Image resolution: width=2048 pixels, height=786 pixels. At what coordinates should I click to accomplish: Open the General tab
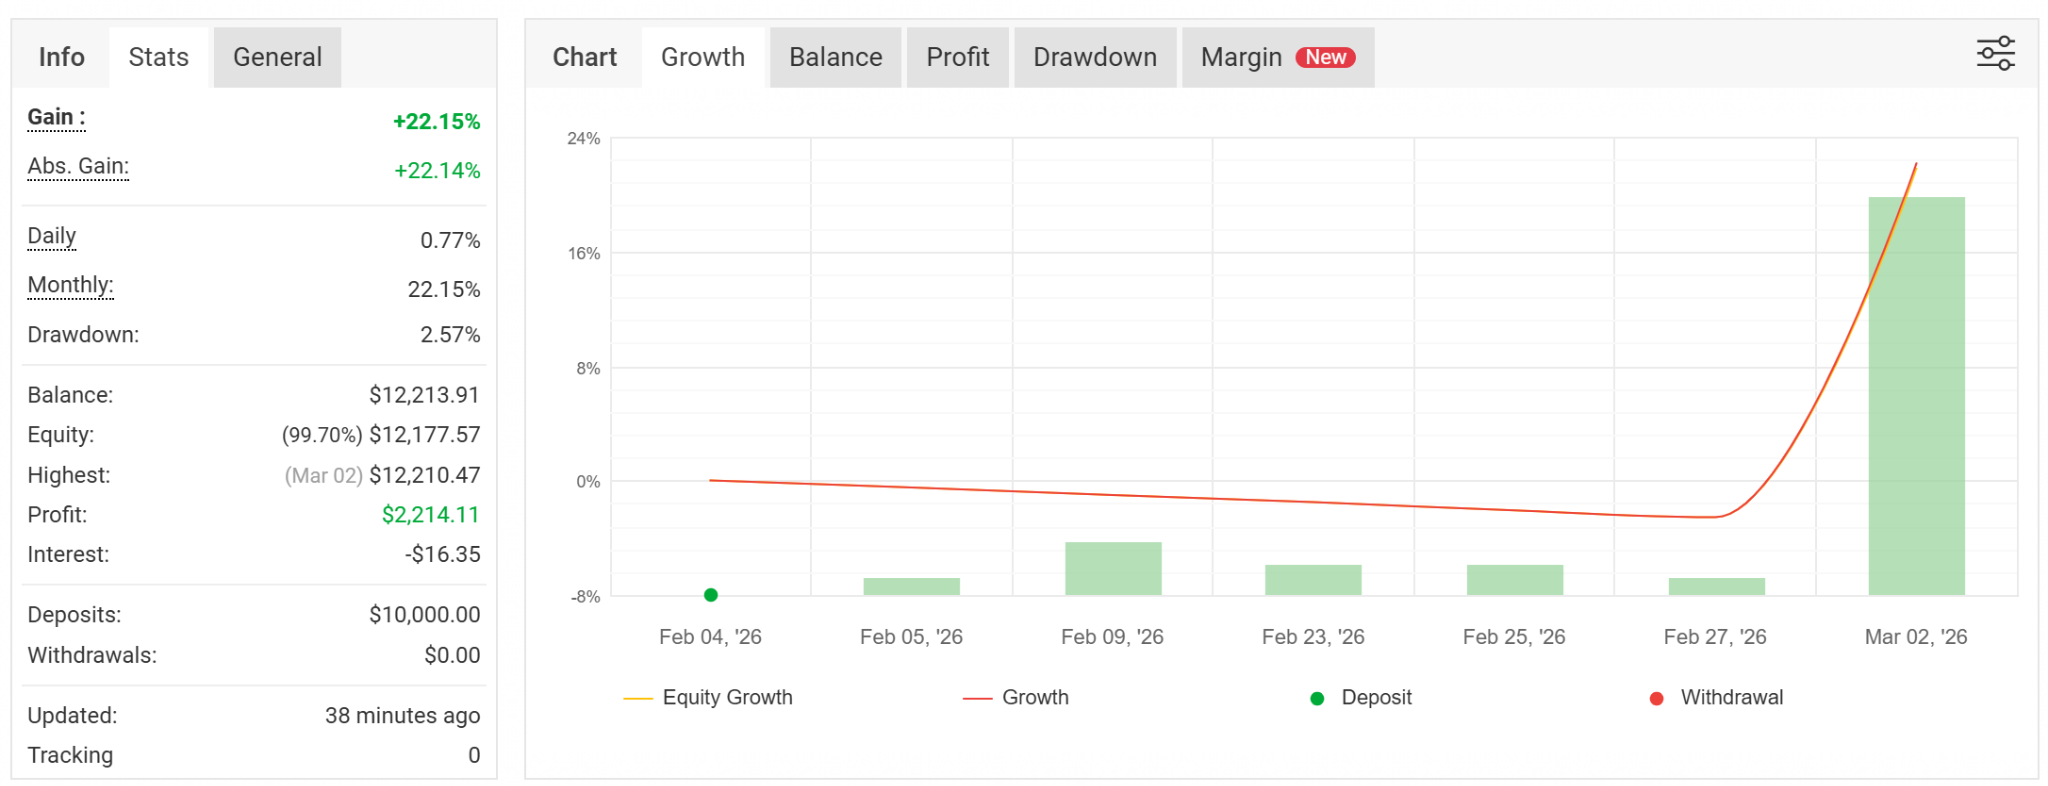[x=277, y=58]
